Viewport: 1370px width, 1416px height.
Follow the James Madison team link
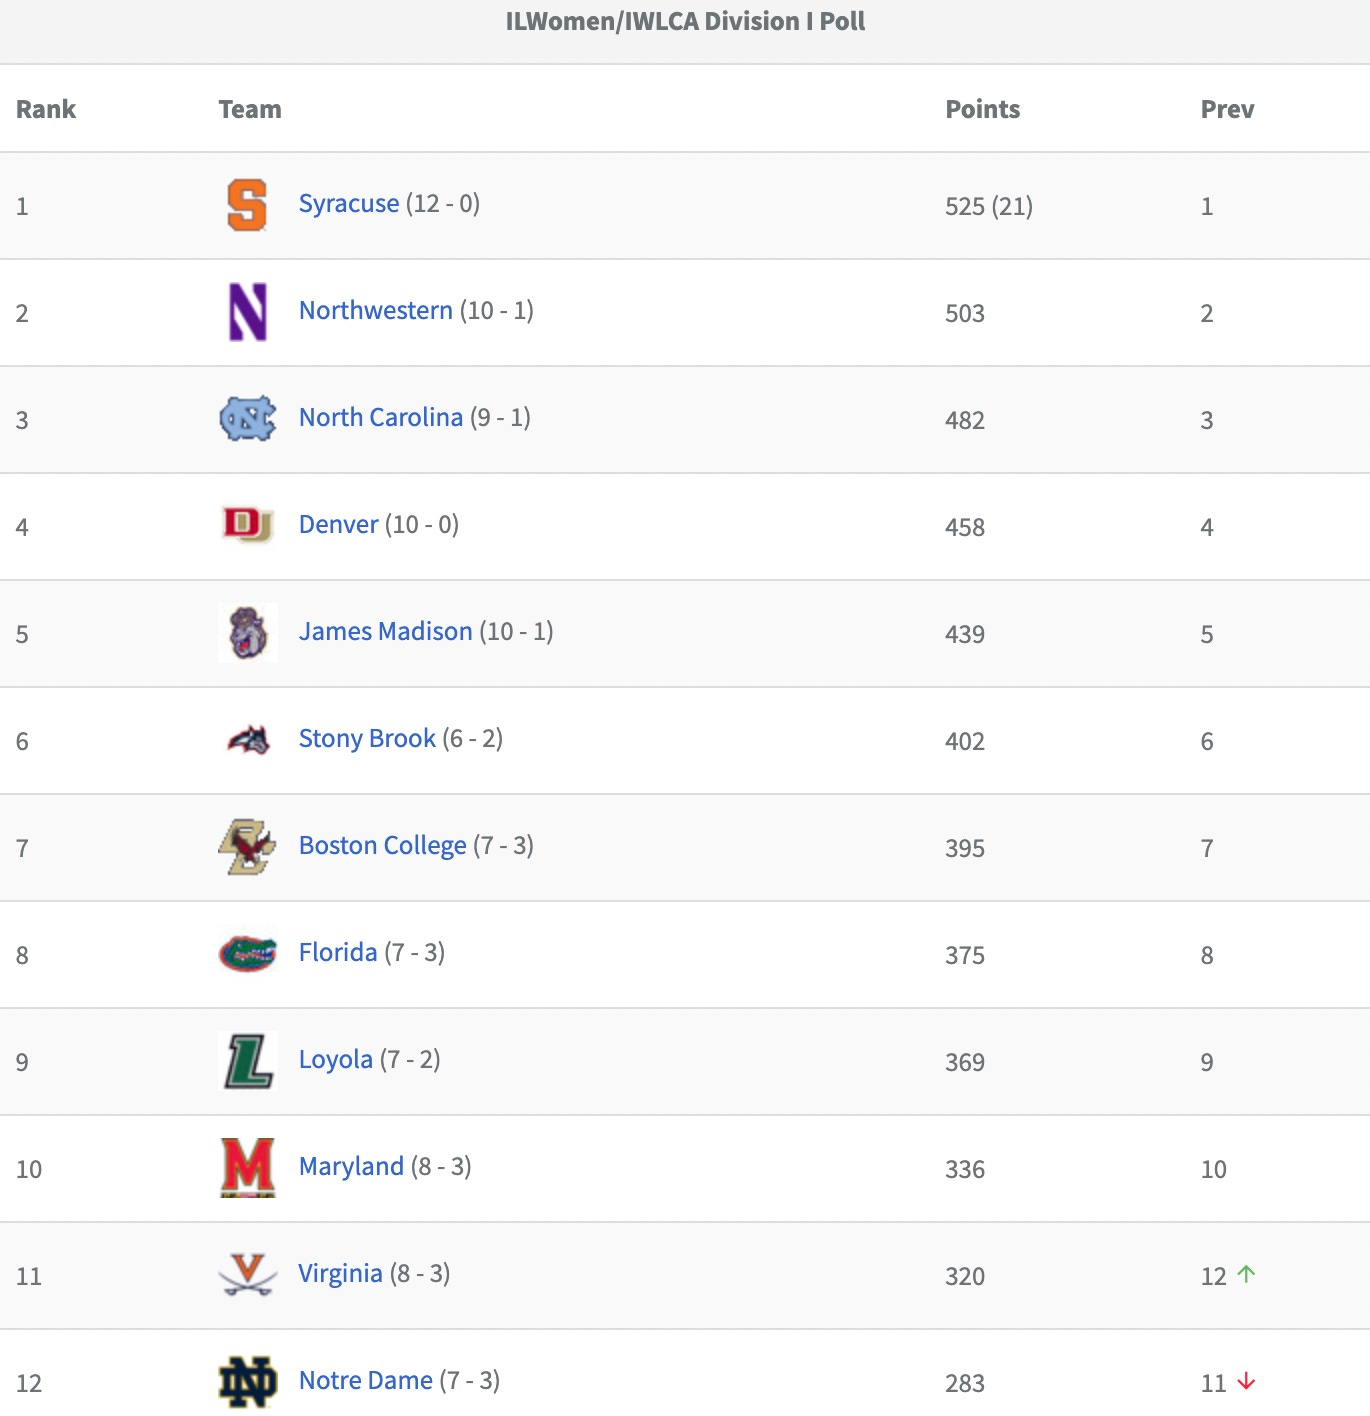click(386, 631)
